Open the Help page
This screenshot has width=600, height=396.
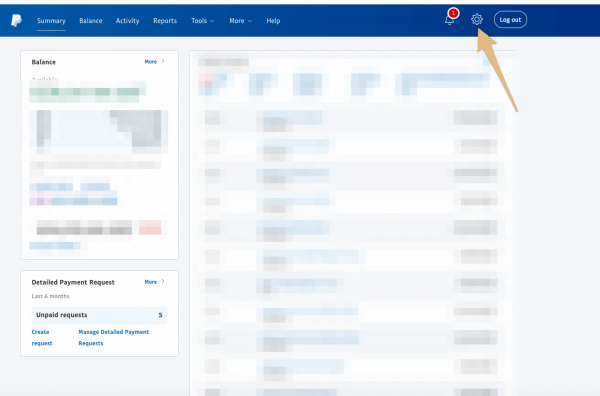tap(273, 21)
